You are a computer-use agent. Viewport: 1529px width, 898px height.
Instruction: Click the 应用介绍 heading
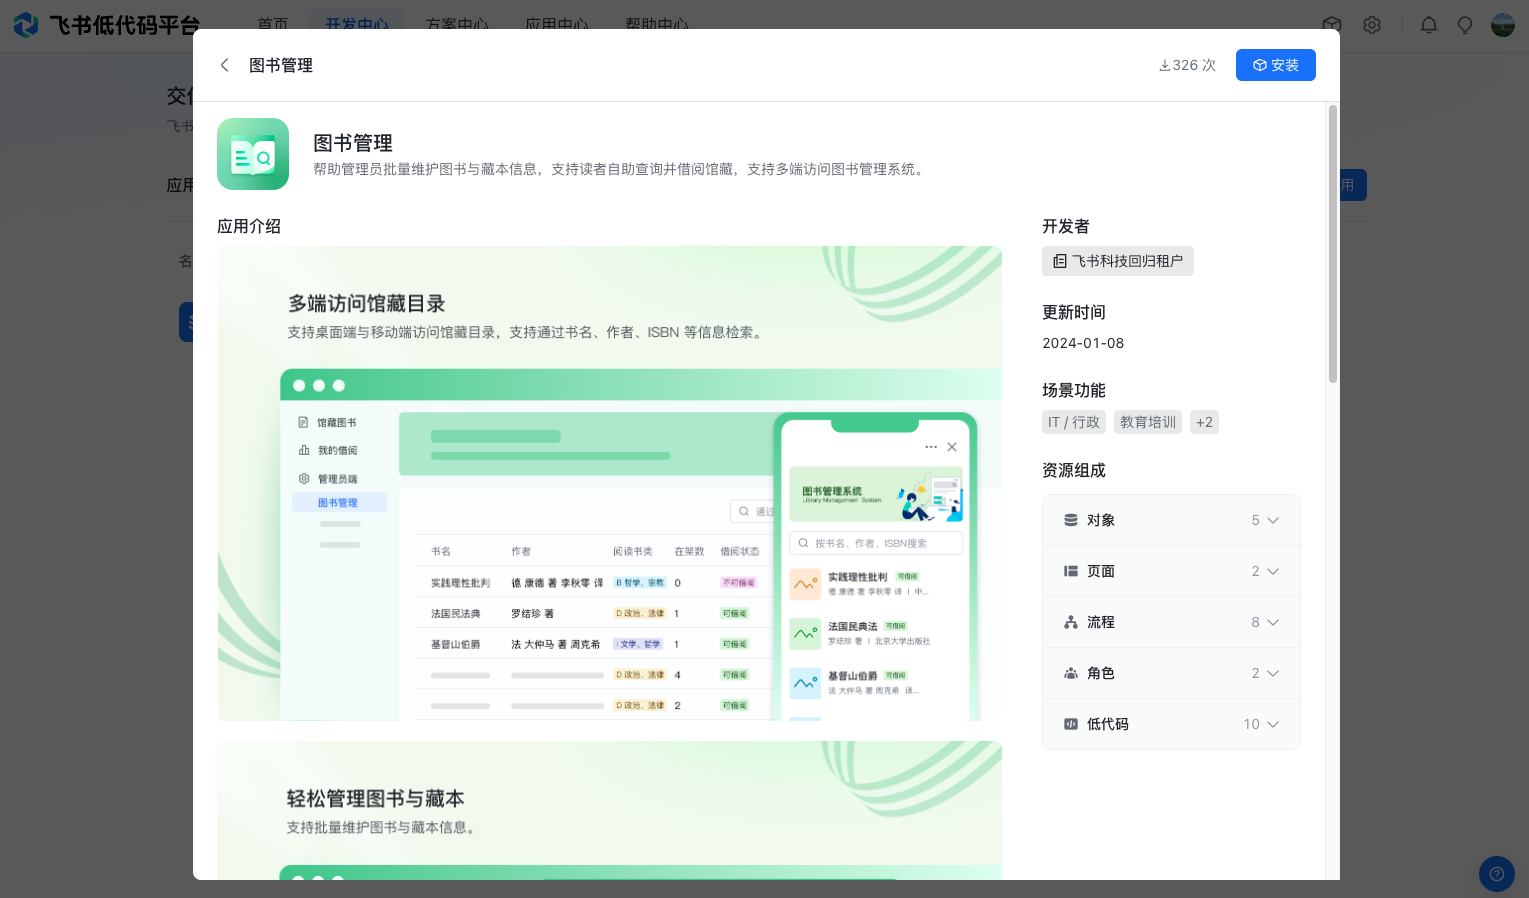click(x=249, y=226)
